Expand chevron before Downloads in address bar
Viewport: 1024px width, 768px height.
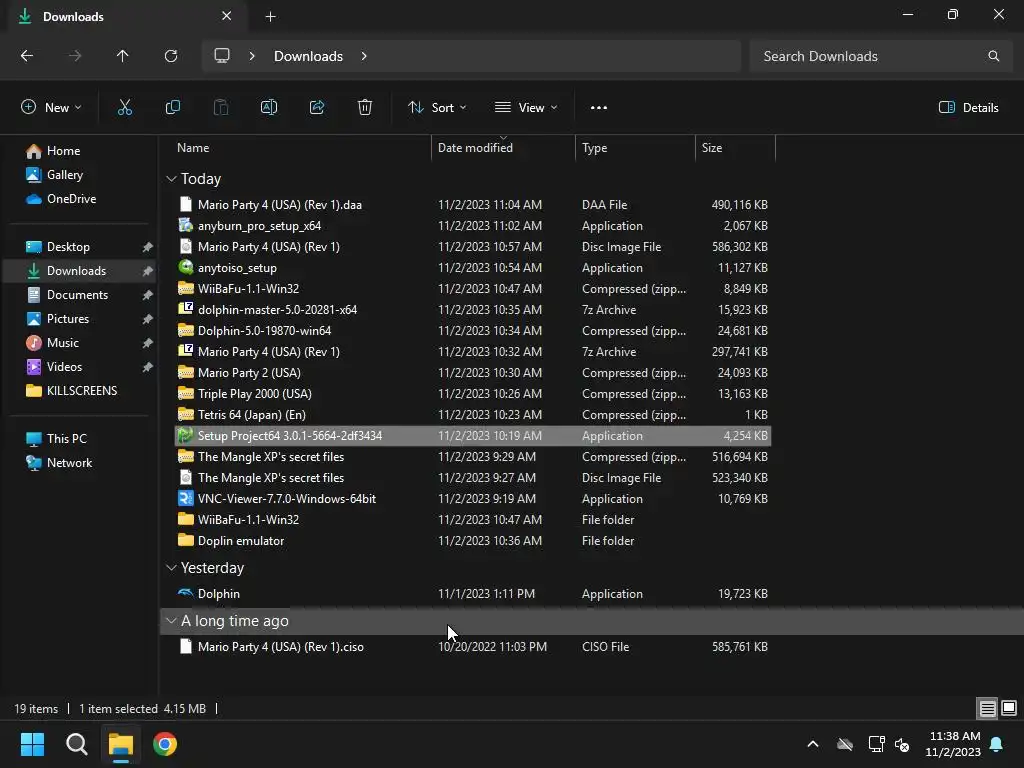point(252,56)
